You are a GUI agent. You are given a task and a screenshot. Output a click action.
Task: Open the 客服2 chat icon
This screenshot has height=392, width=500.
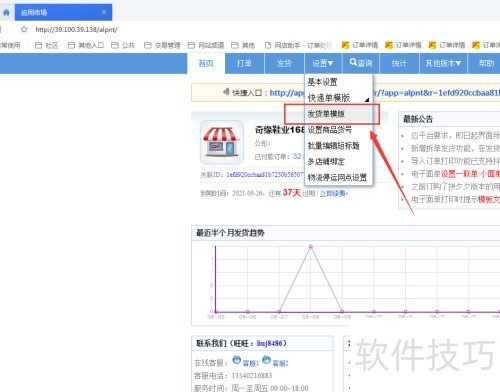(x=266, y=360)
